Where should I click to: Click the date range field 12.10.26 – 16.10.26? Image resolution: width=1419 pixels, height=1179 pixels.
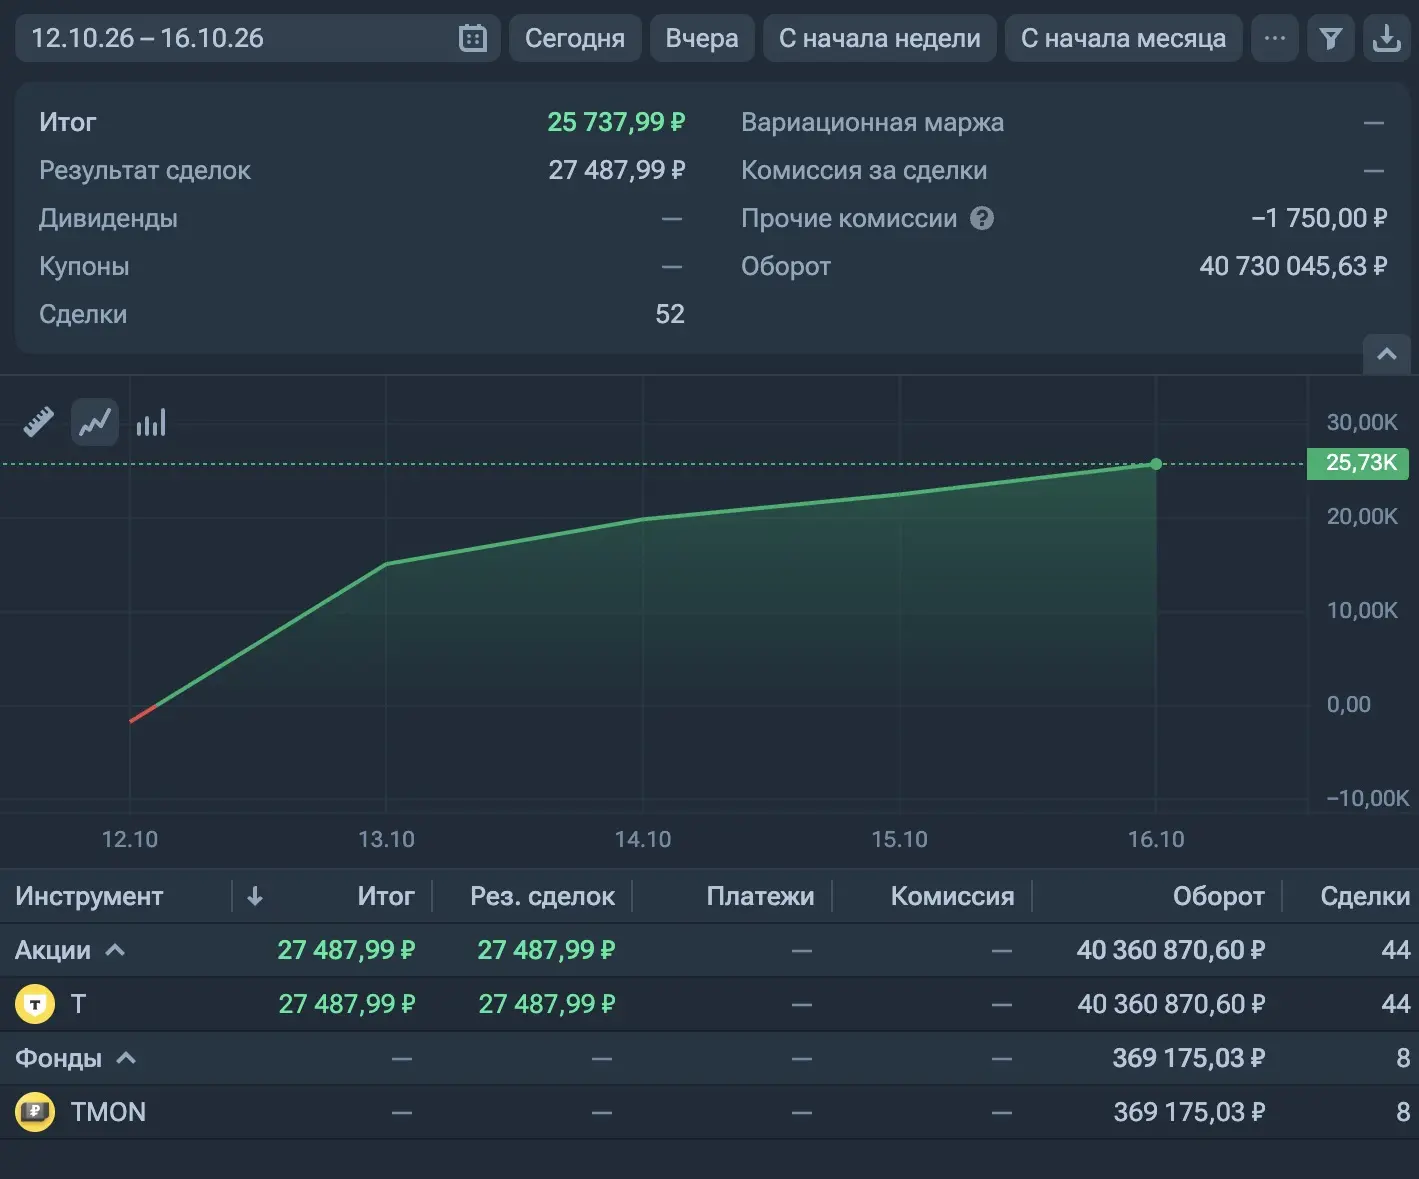coord(258,38)
